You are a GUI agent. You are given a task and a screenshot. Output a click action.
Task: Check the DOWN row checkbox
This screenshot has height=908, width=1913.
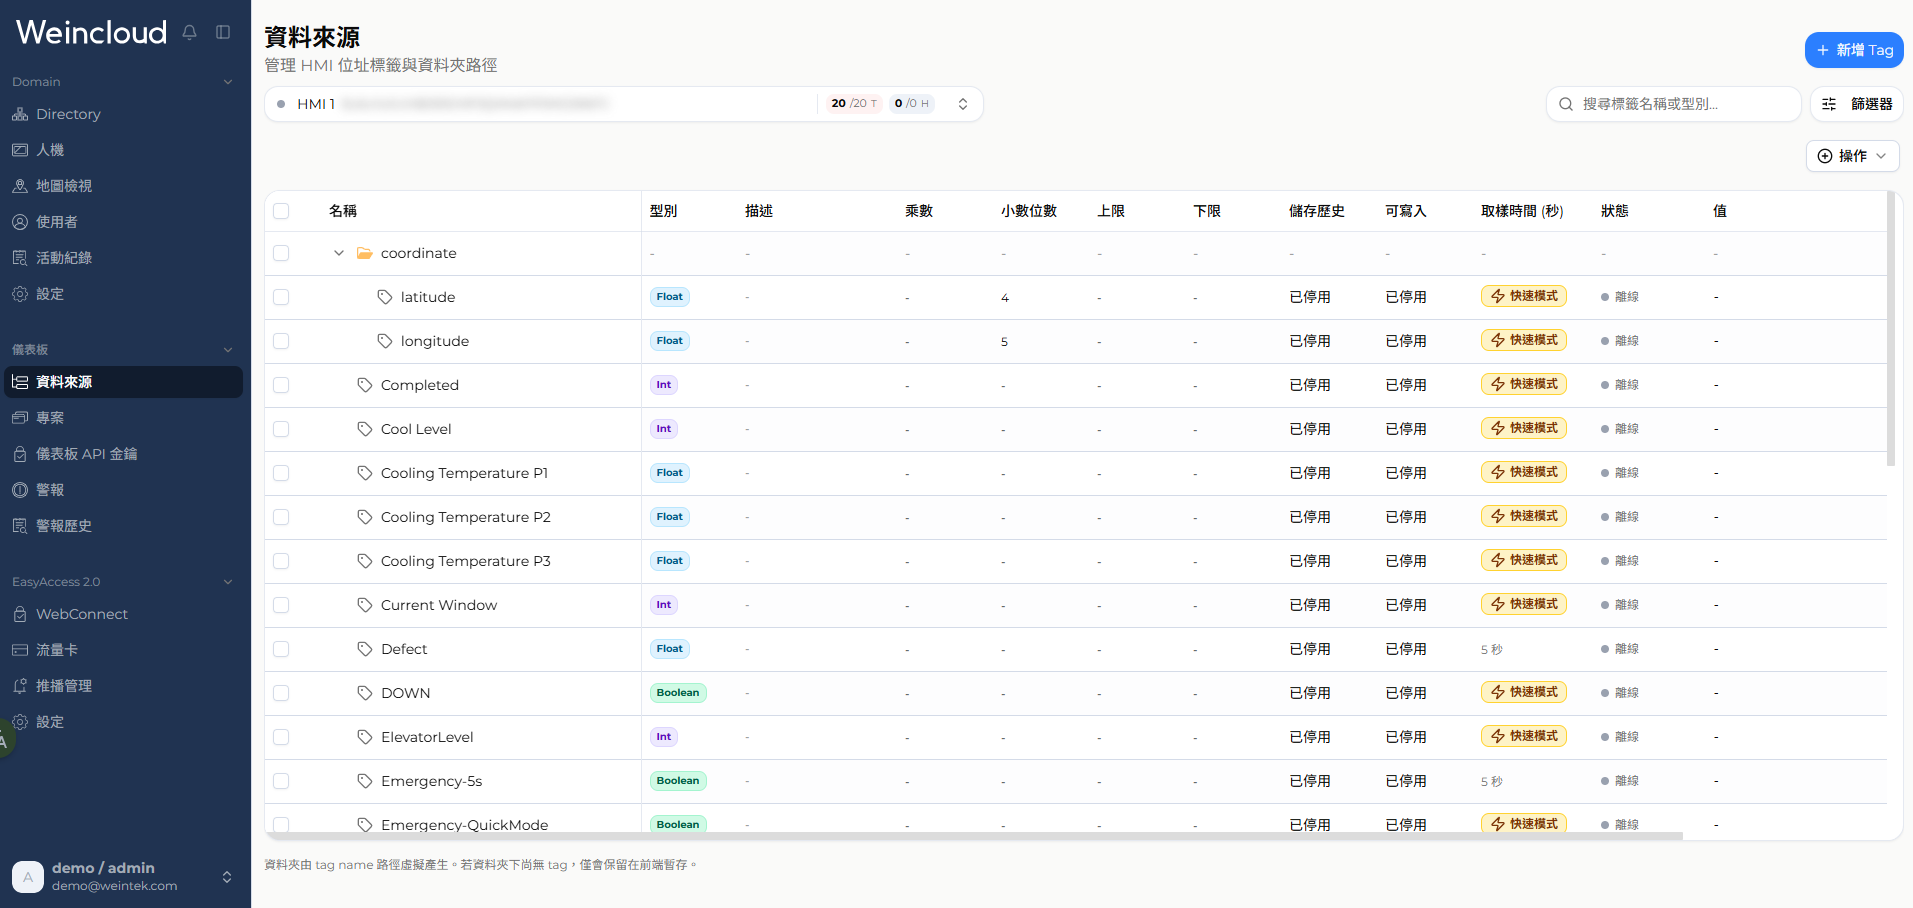tap(281, 693)
